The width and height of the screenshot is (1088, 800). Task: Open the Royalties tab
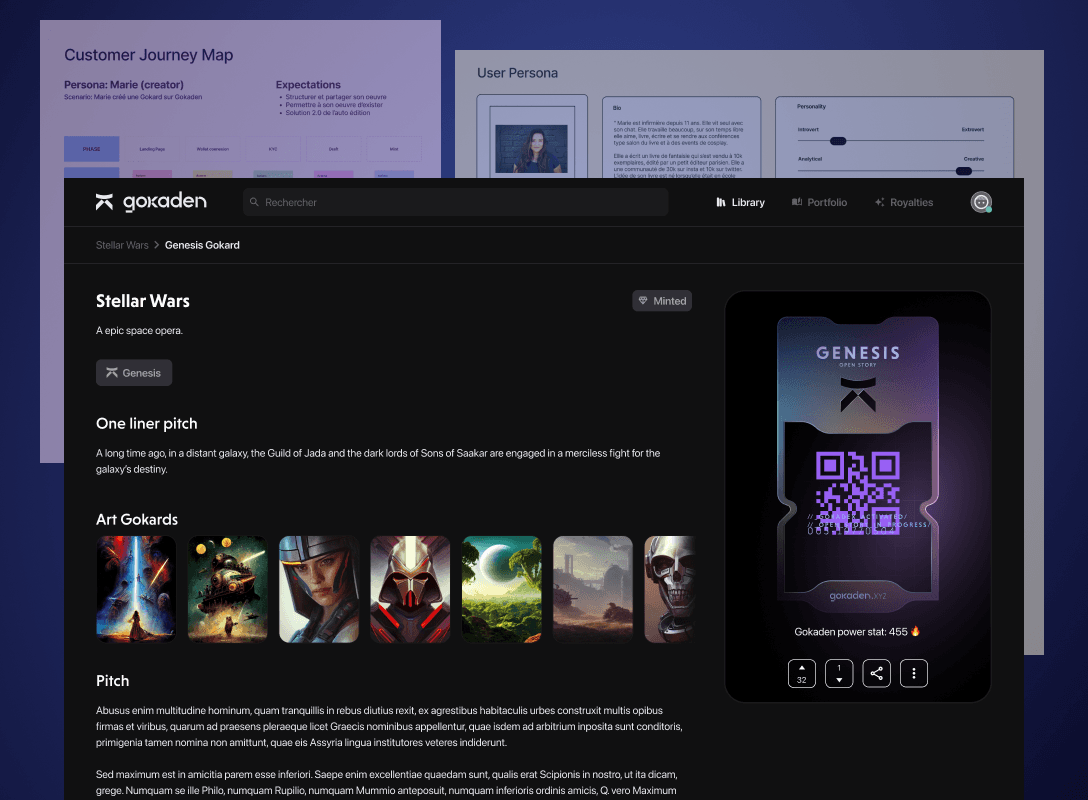(904, 202)
